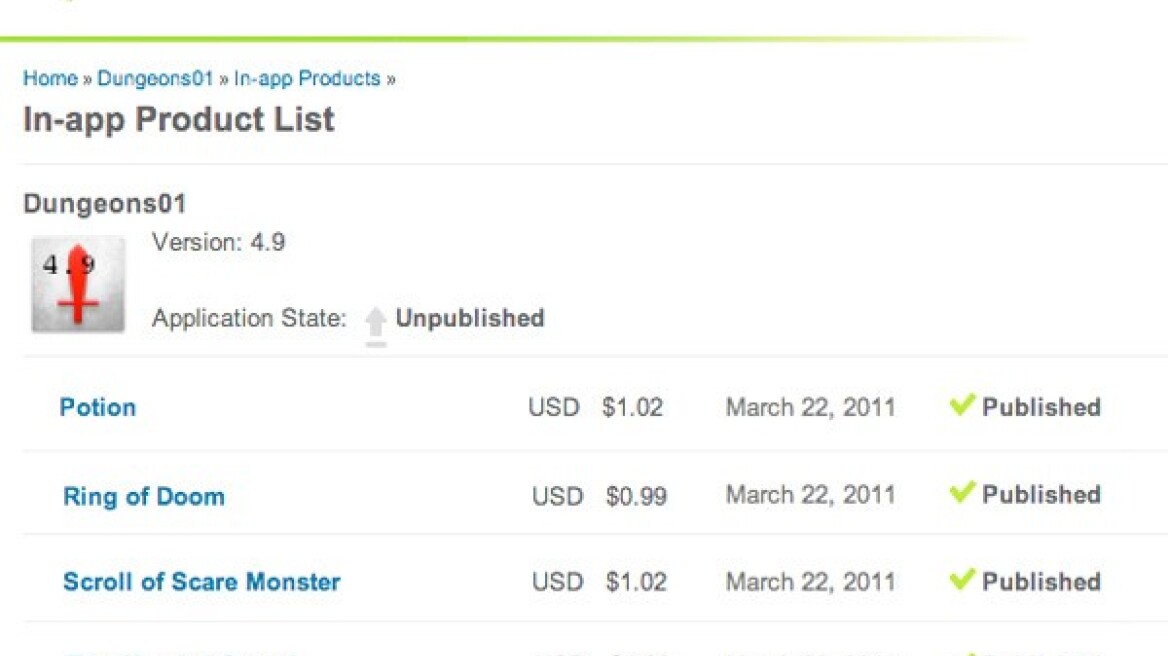The image size is (1168, 656).
Task: Click the Unpublished application state label
Action: (470, 319)
